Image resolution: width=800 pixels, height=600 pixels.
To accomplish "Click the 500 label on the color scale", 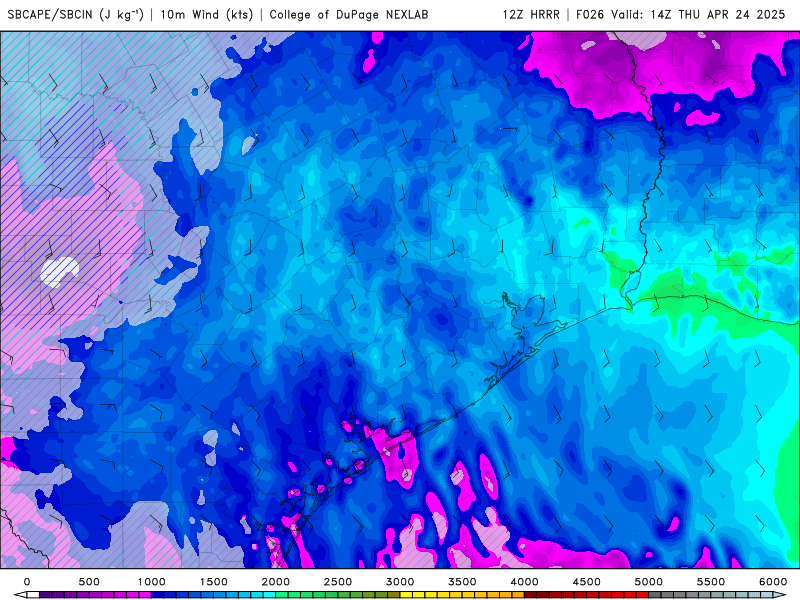I will coord(89,582).
